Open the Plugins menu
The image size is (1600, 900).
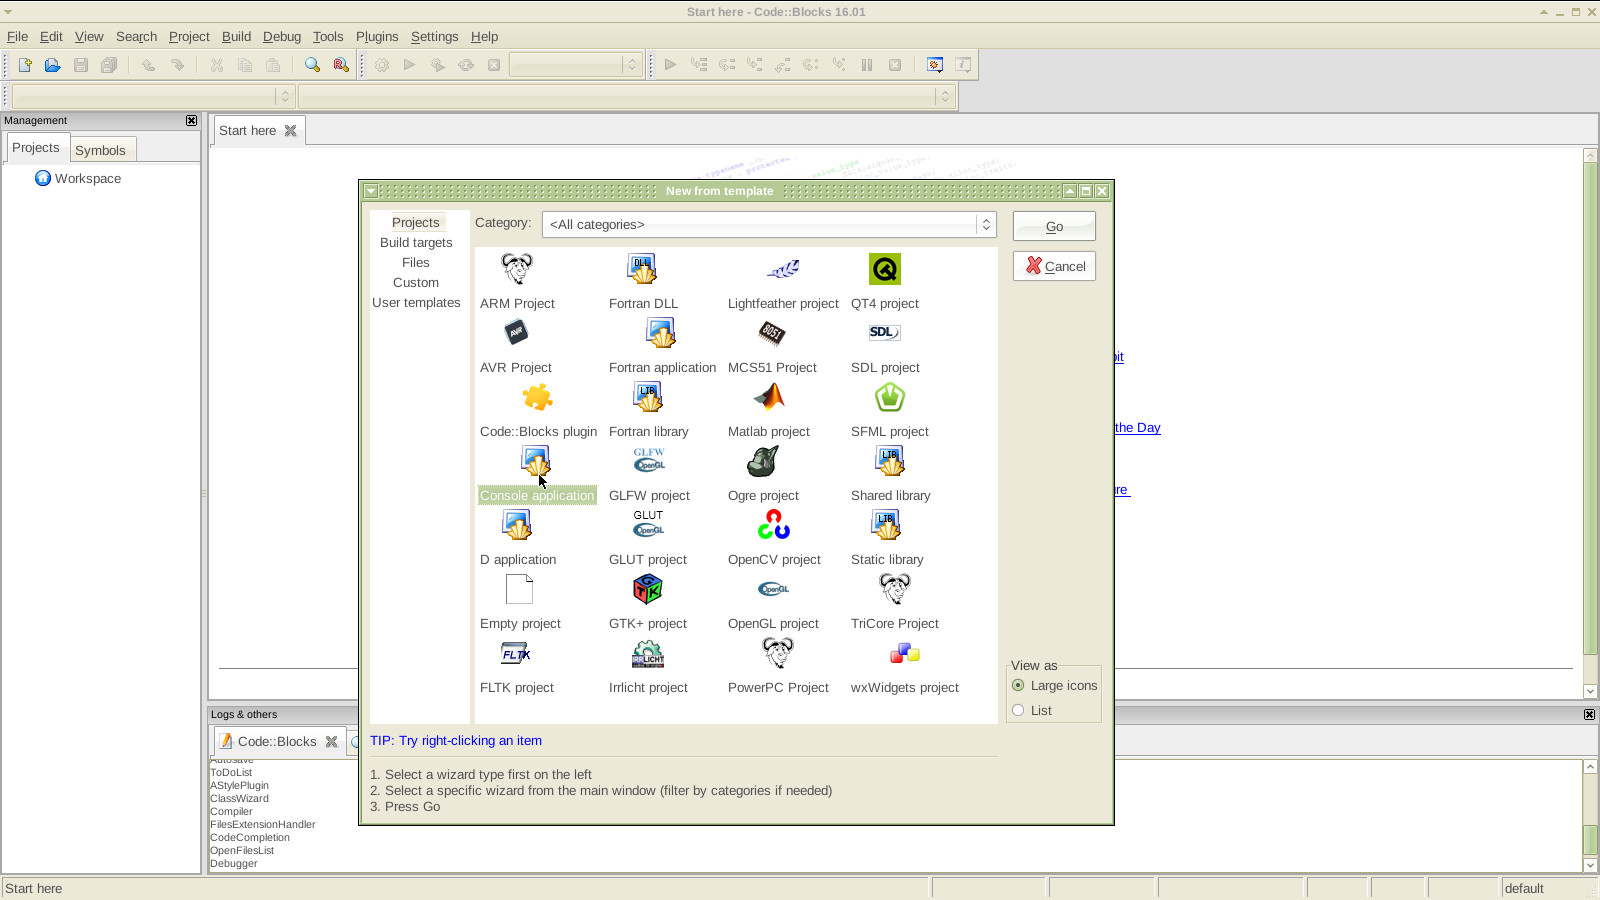tap(377, 37)
